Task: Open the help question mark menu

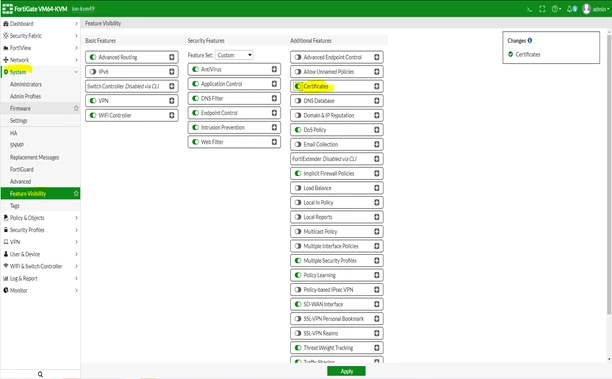Action: 556,9
